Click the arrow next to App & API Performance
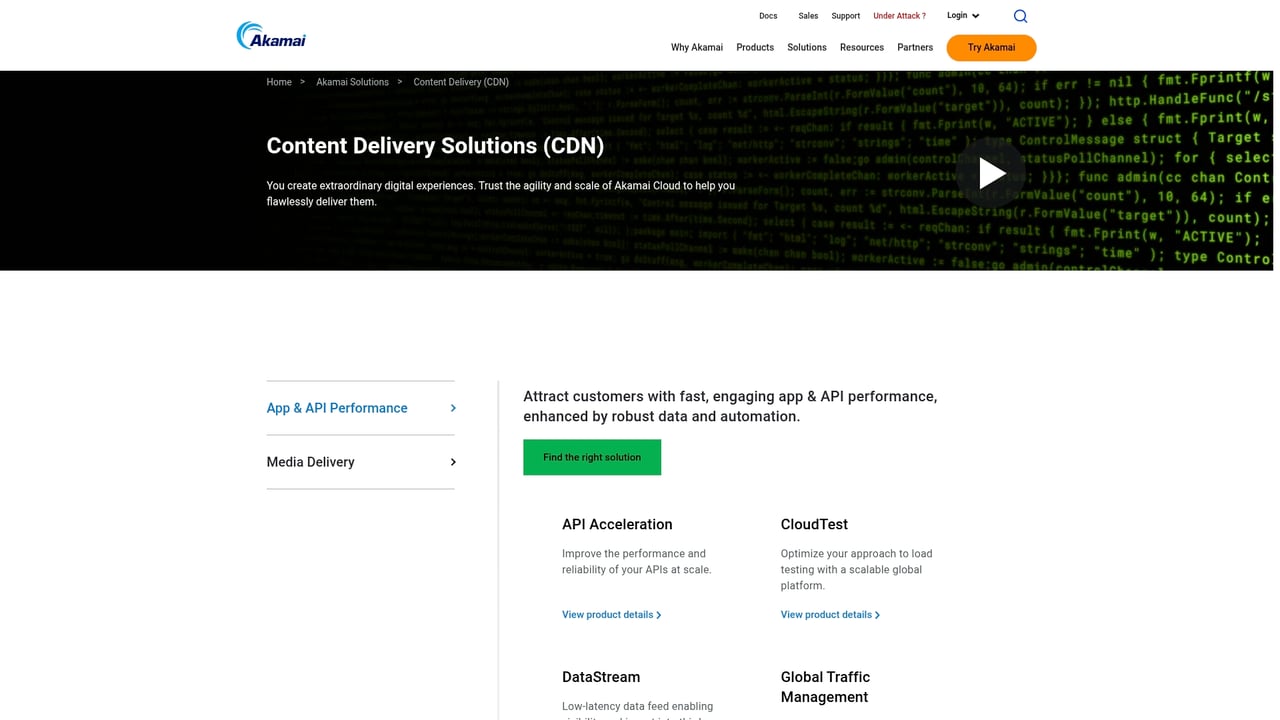The height and width of the screenshot is (720, 1280). pyautogui.click(x=452, y=408)
